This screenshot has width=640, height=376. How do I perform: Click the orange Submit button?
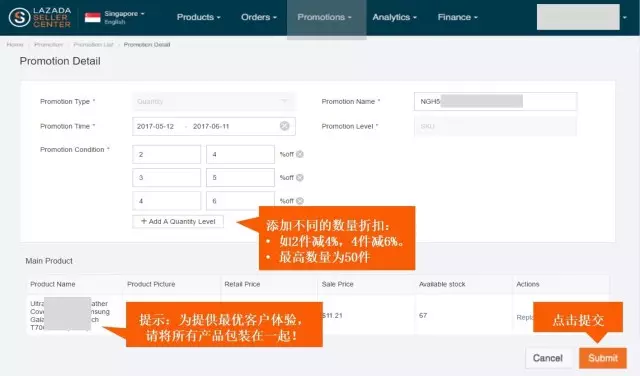click(x=603, y=358)
